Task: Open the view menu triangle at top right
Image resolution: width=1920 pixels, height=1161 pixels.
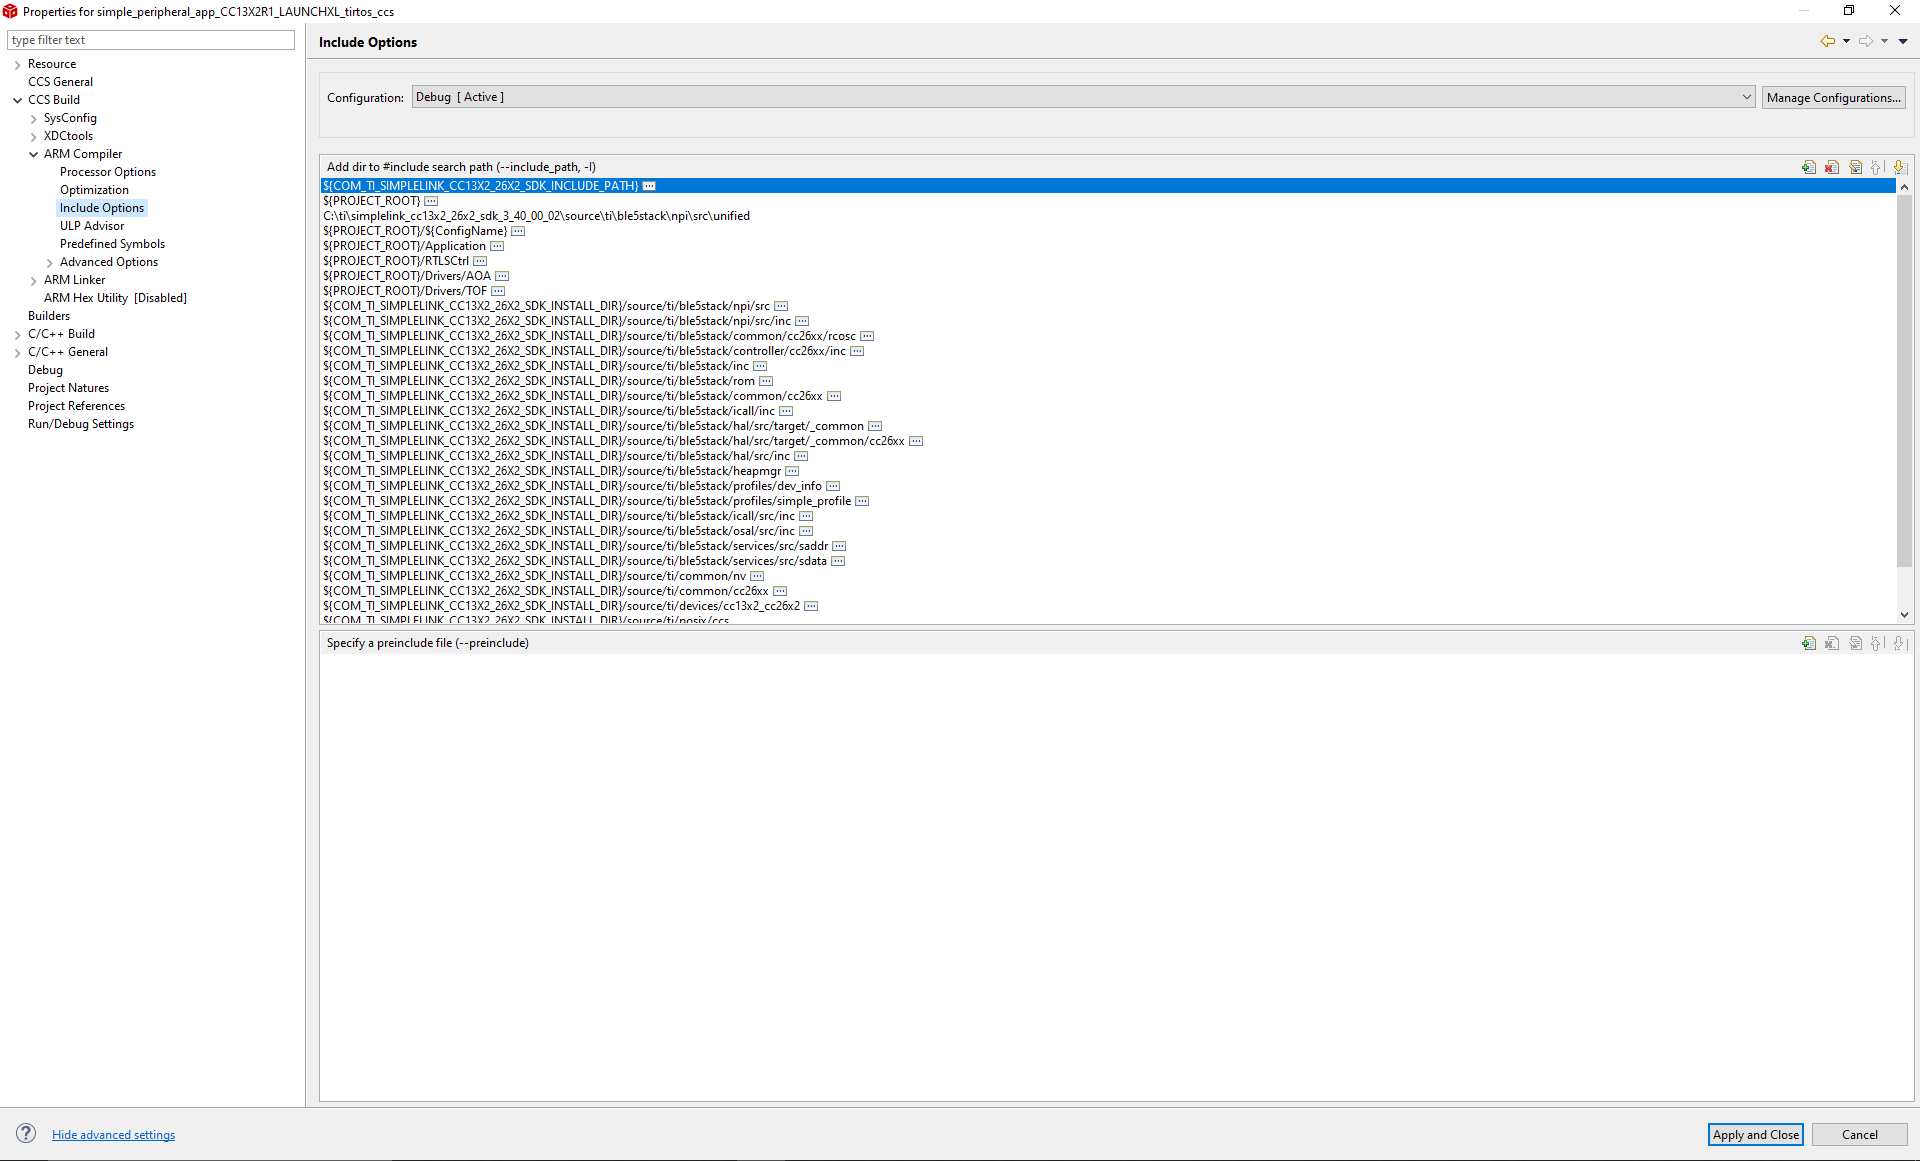Action: click(x=1903, y=41)
